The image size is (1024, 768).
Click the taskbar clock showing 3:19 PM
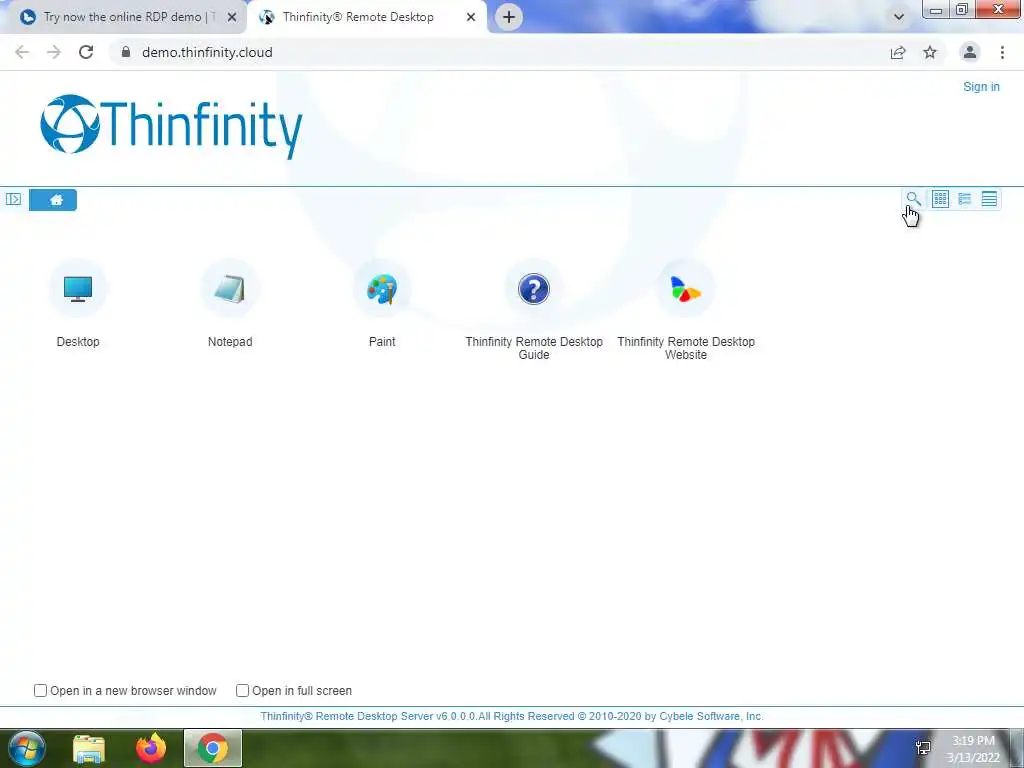point(973,749)
